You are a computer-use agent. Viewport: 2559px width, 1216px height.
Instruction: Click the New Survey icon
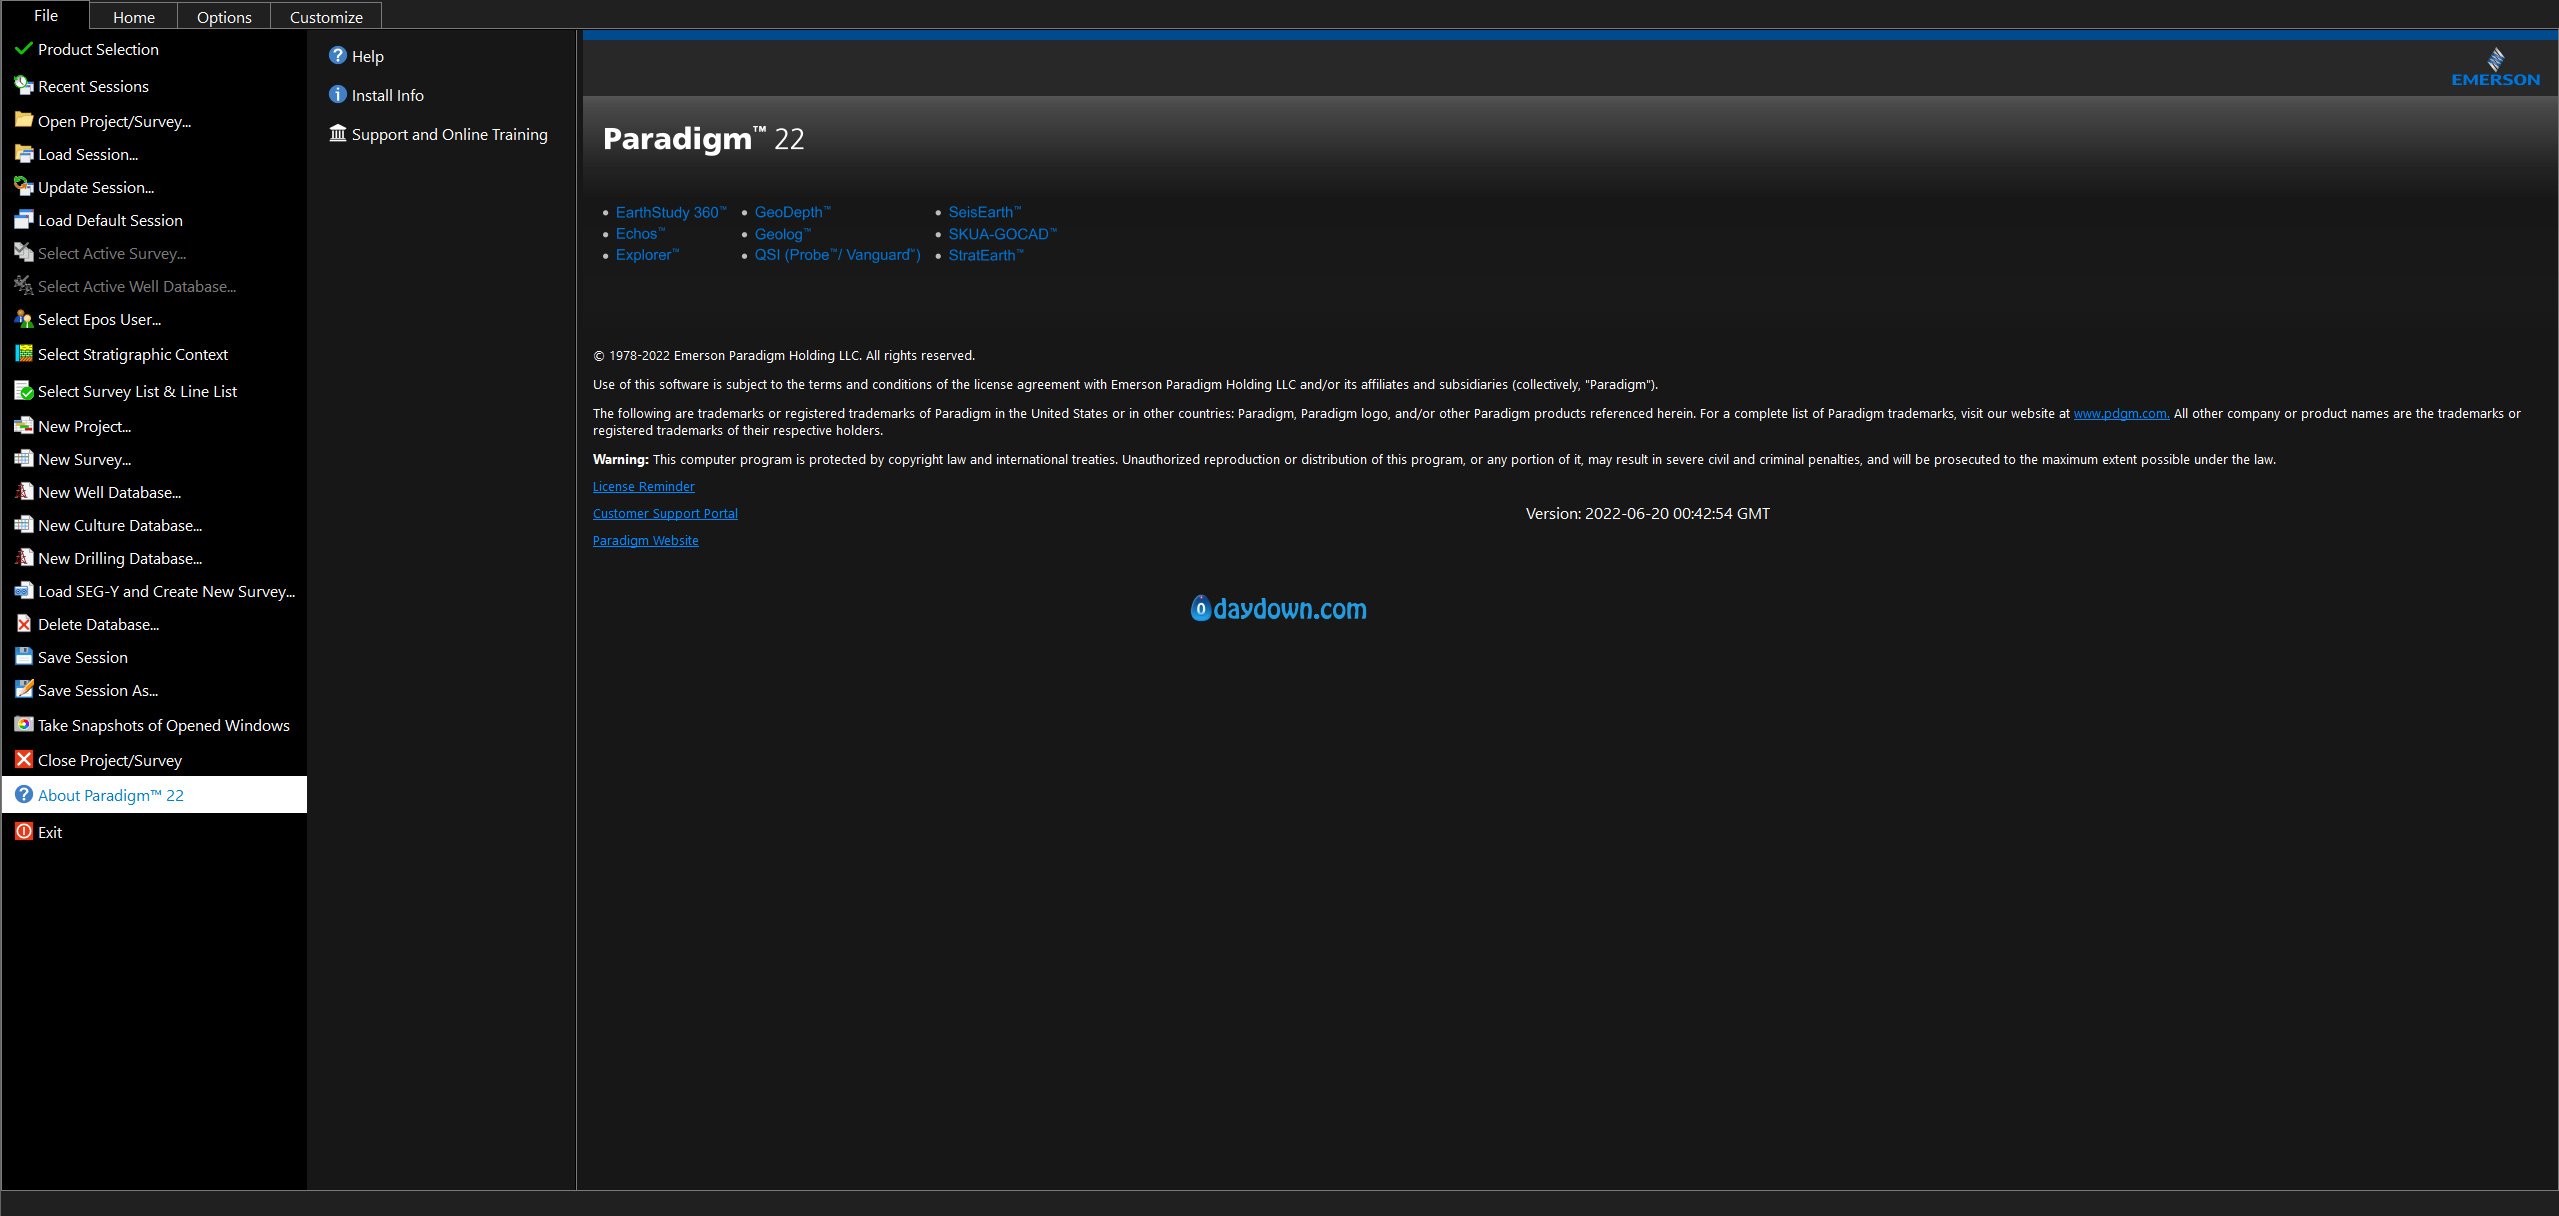pos(24,459)
